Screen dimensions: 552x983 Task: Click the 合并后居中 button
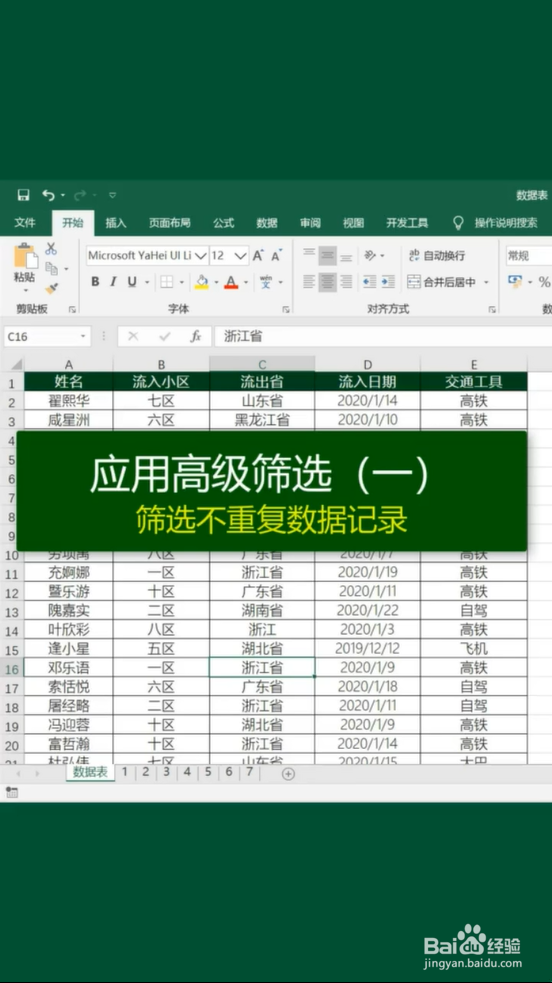click(x=442, y=282)
